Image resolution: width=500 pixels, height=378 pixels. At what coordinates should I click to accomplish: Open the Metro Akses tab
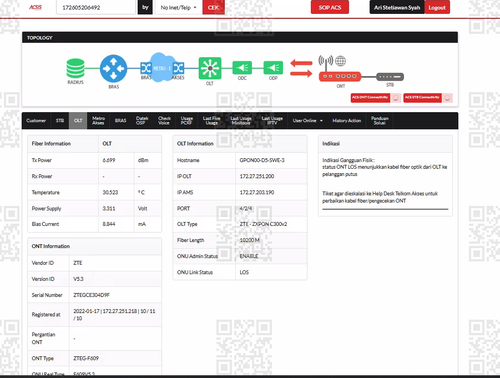(98, 121)
